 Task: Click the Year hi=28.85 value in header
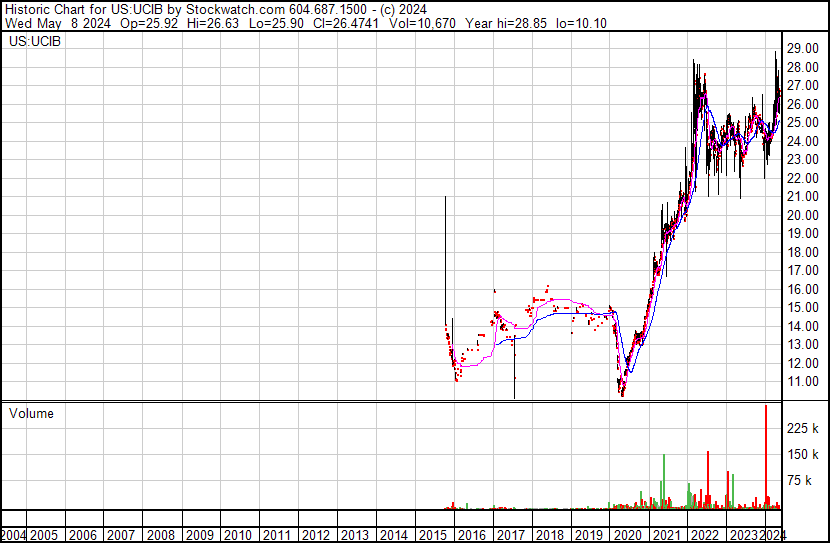[x=506, y=23]
